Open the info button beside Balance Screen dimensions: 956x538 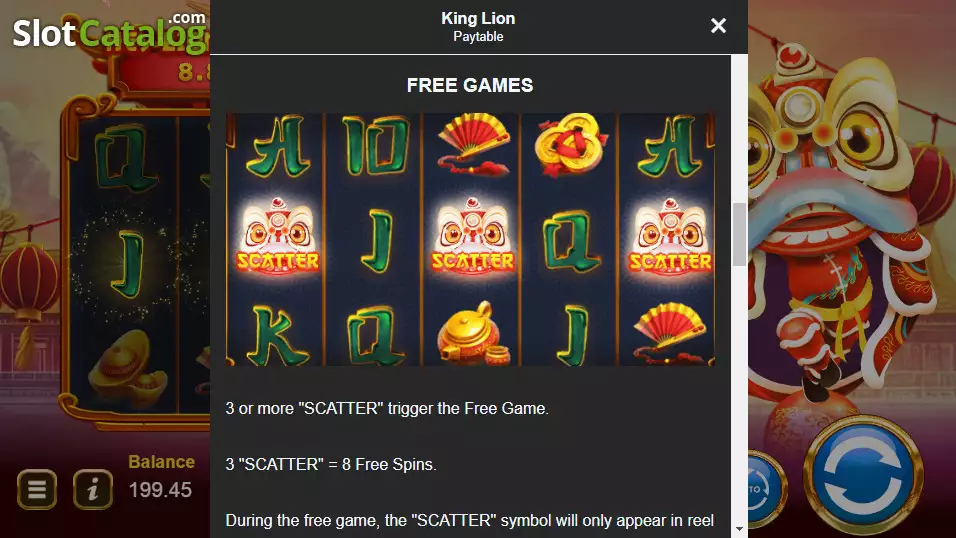93,489
